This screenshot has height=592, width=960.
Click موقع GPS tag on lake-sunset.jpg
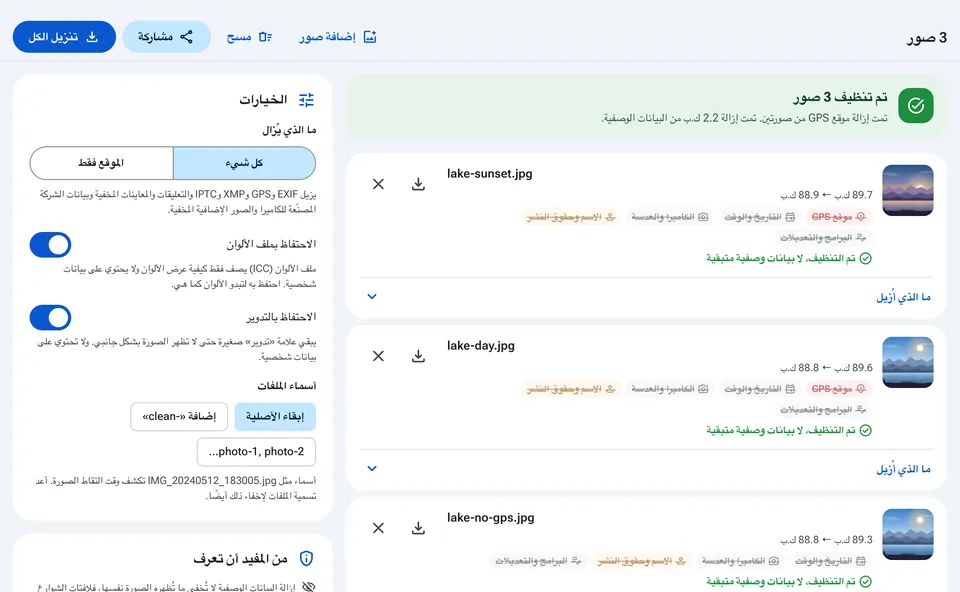click(x=838, y=217)
